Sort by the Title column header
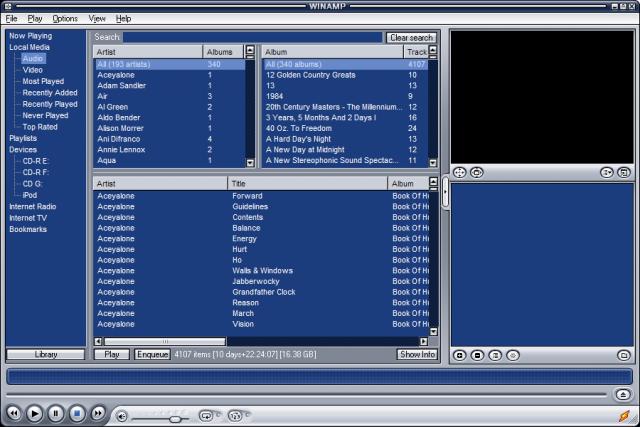640x427 pixels. (x=307, y=184)
